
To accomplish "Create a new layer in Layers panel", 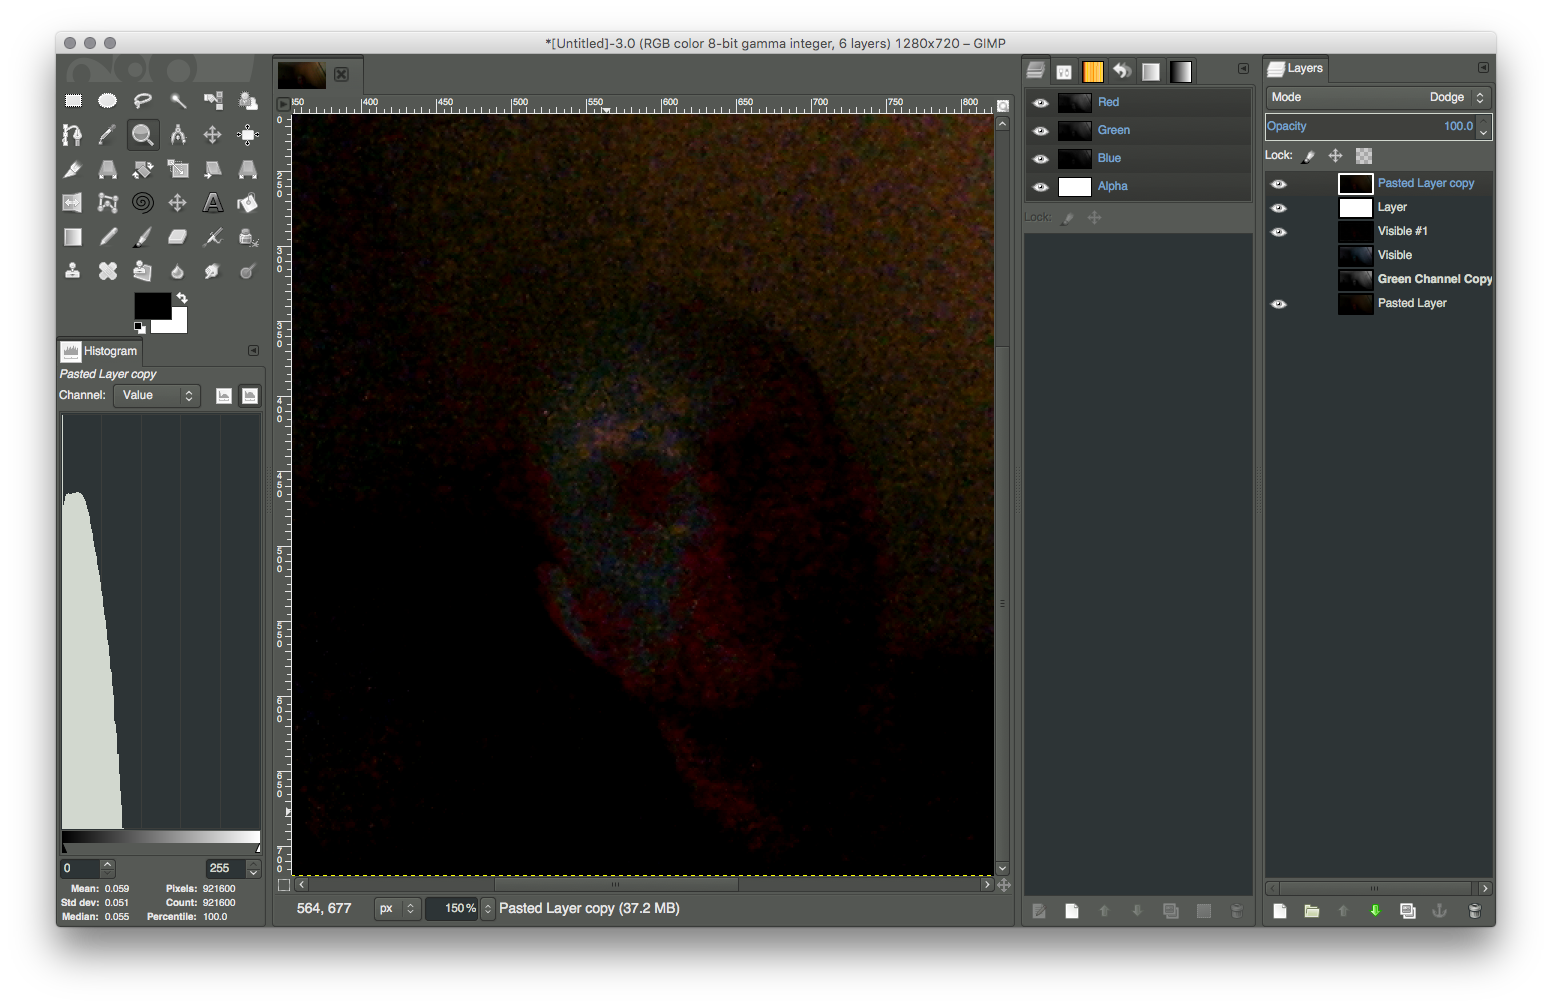I will point(1280,911).
